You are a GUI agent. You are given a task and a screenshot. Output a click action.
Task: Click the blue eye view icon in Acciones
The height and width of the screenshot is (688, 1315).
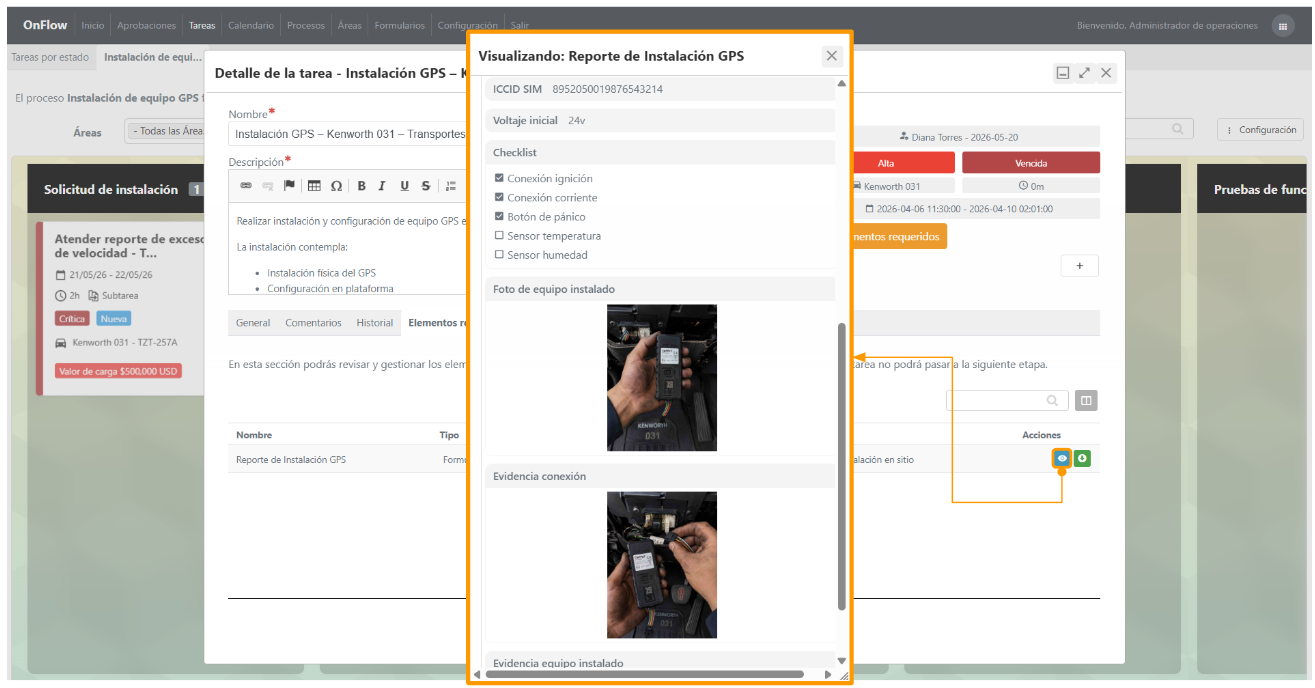tap(1062, 459)
